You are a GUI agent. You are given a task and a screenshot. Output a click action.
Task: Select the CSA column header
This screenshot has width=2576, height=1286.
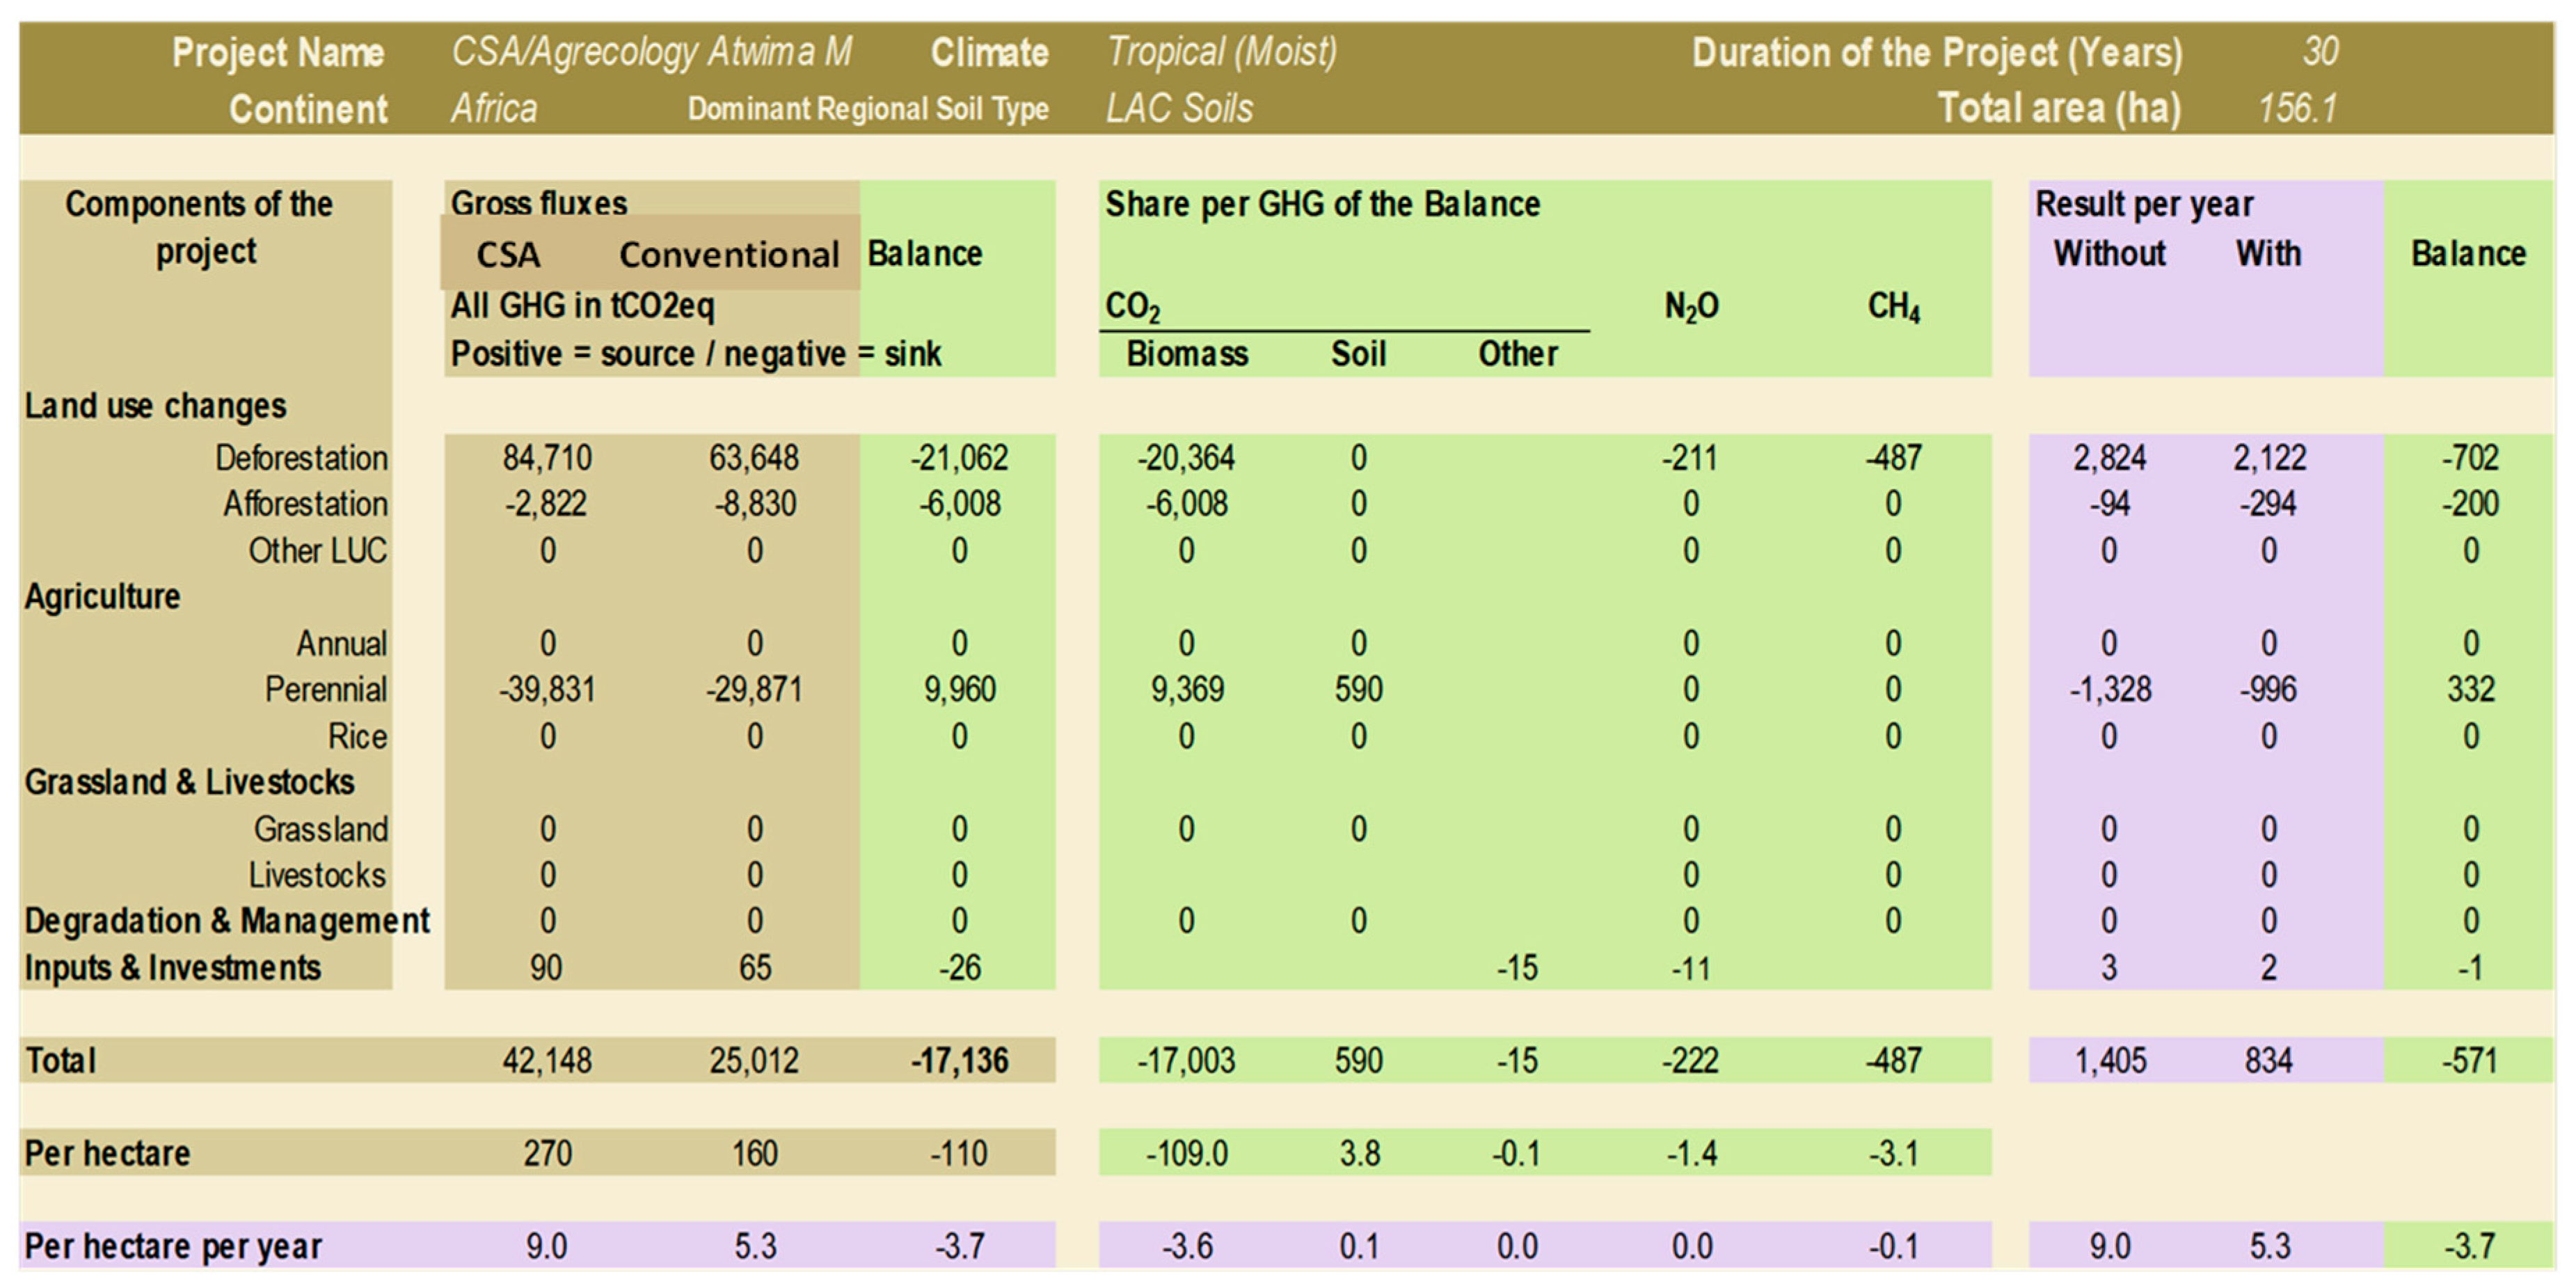coord(508,255)
